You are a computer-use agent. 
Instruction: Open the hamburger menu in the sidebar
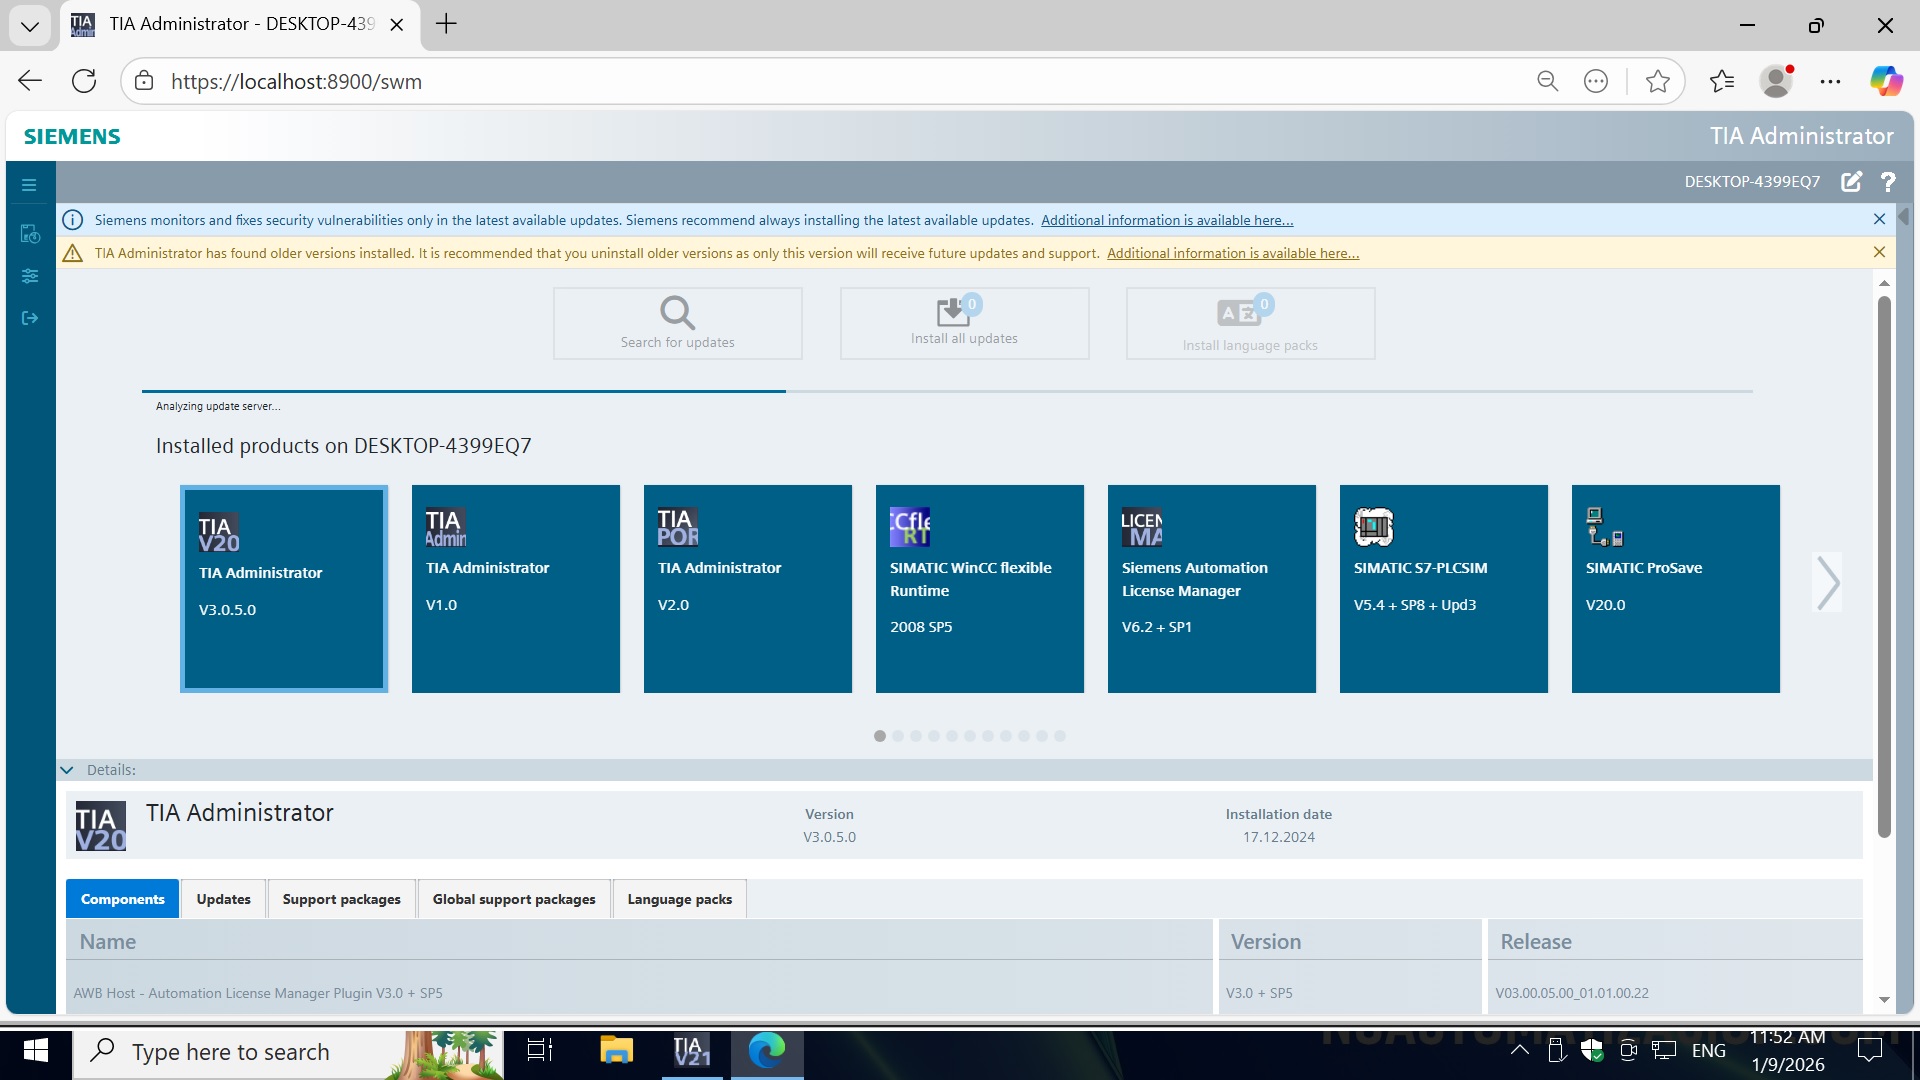click(29, 185)
